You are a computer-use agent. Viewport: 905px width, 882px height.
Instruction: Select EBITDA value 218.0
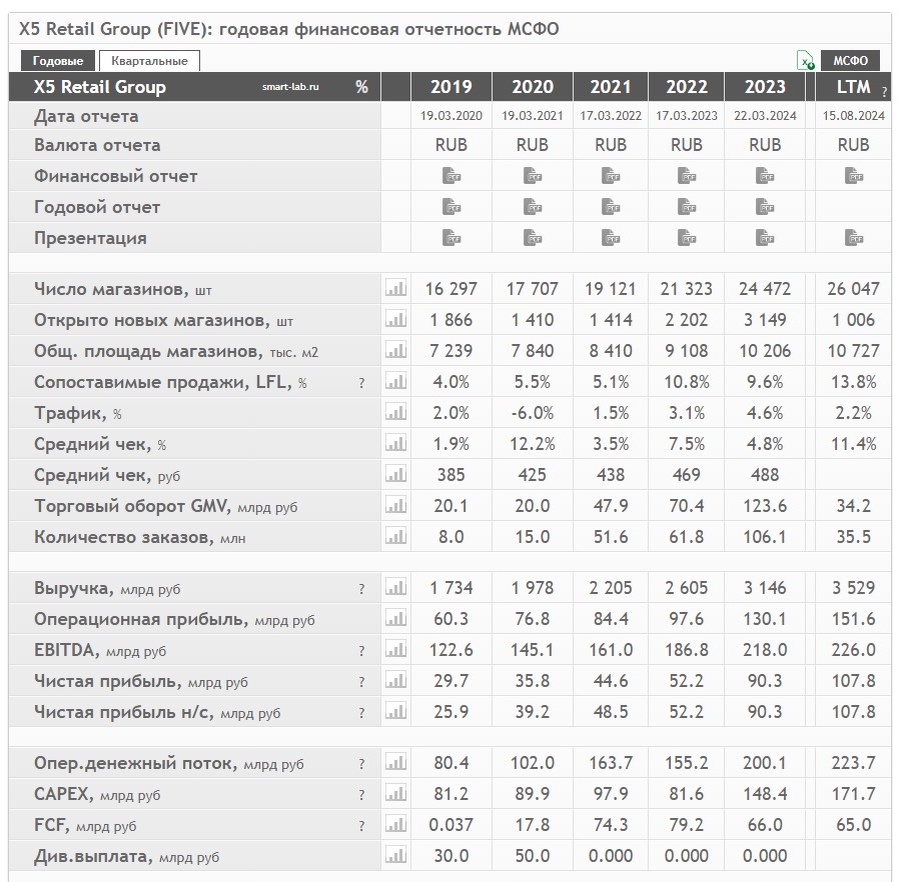765,650
